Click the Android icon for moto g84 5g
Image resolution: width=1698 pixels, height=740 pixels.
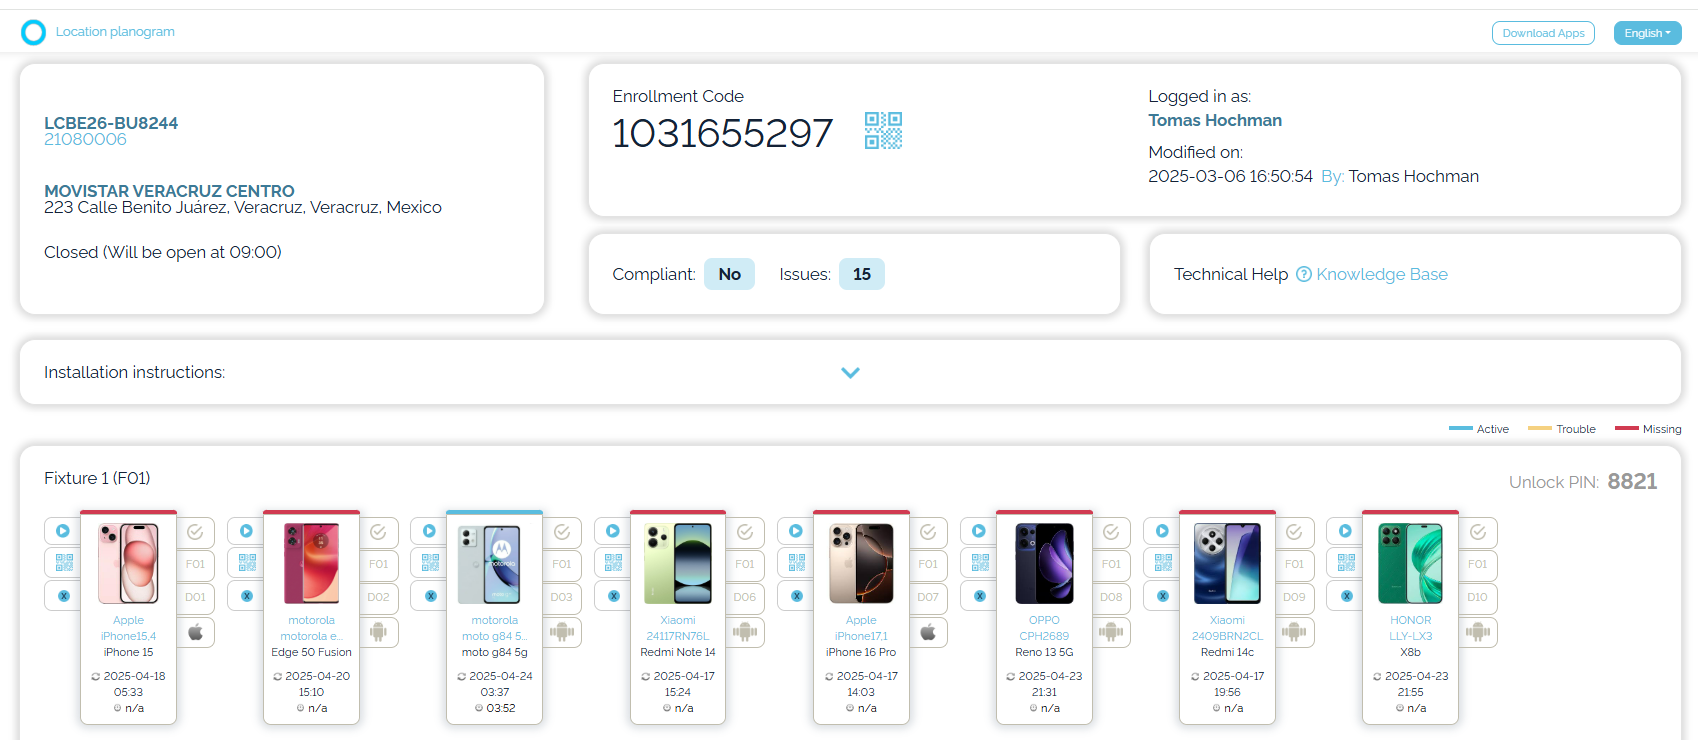pos(562,632)
